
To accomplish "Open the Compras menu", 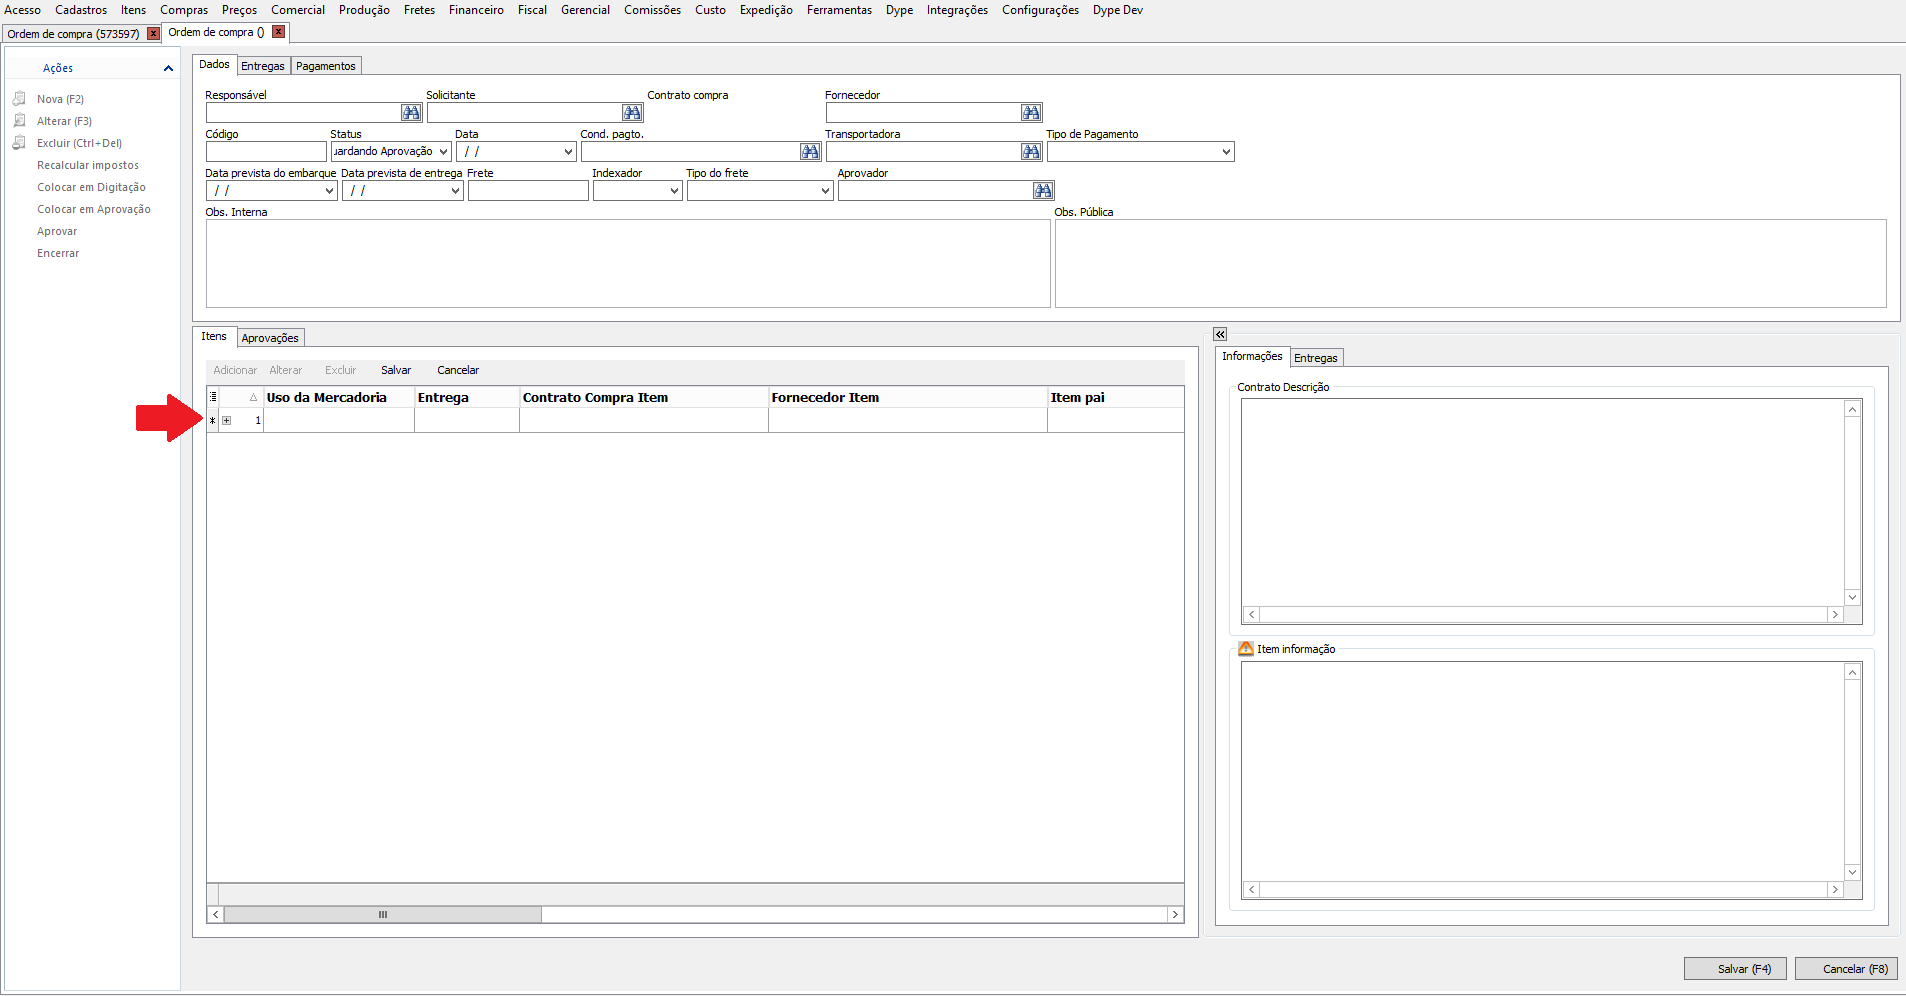I will [184, 10].
